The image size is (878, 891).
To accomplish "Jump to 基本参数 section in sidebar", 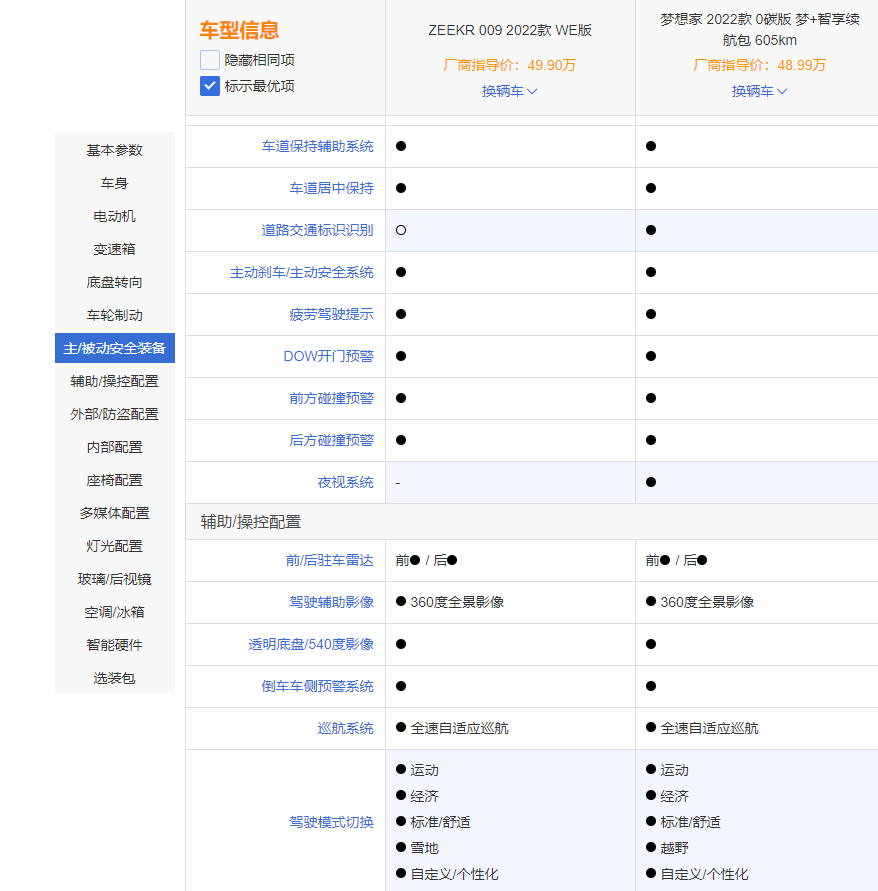I will click(115, 150).
